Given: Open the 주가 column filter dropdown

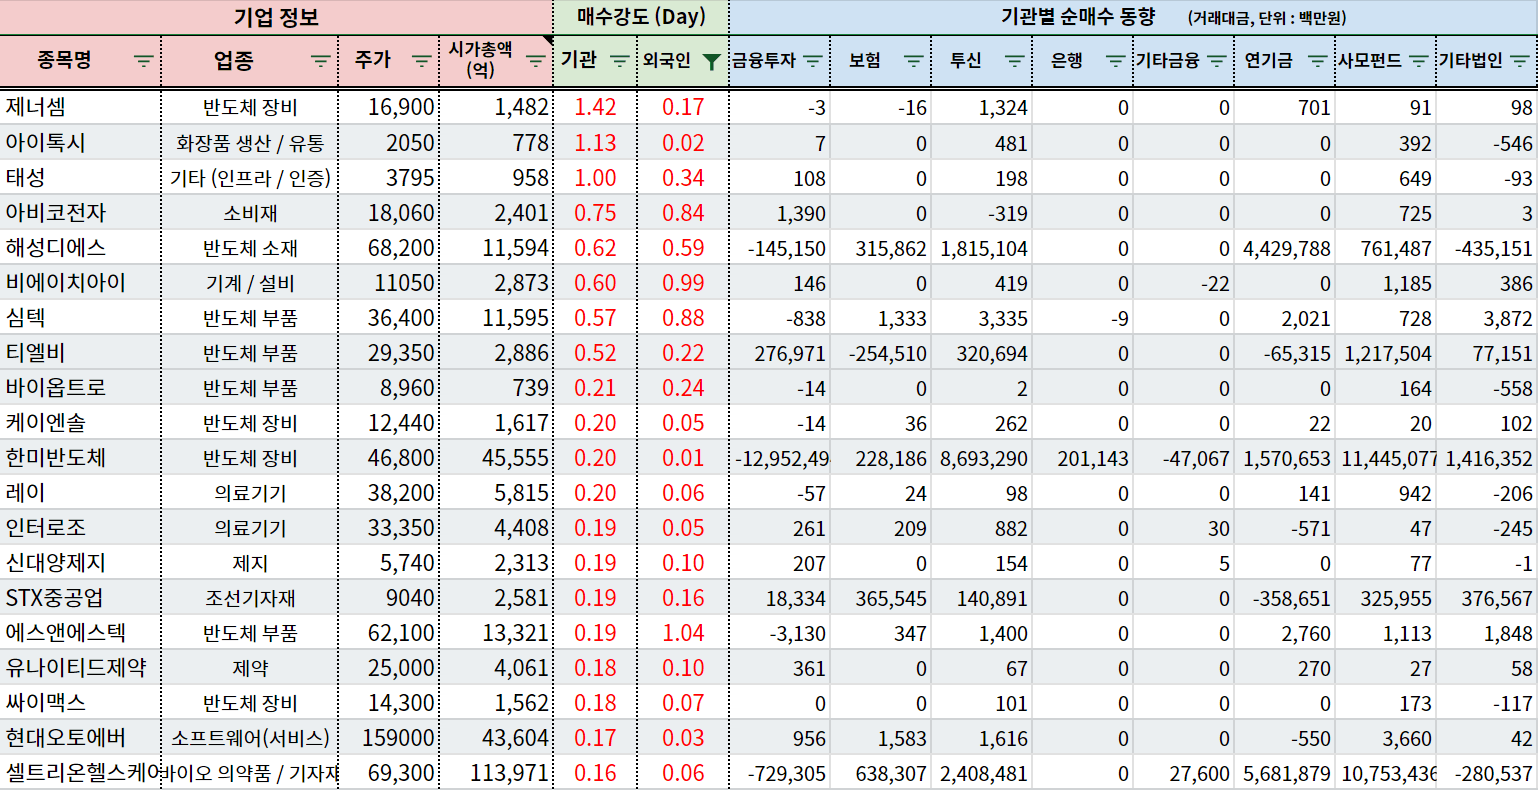Looking at the screenshot, I should click(x=422, y=61).
